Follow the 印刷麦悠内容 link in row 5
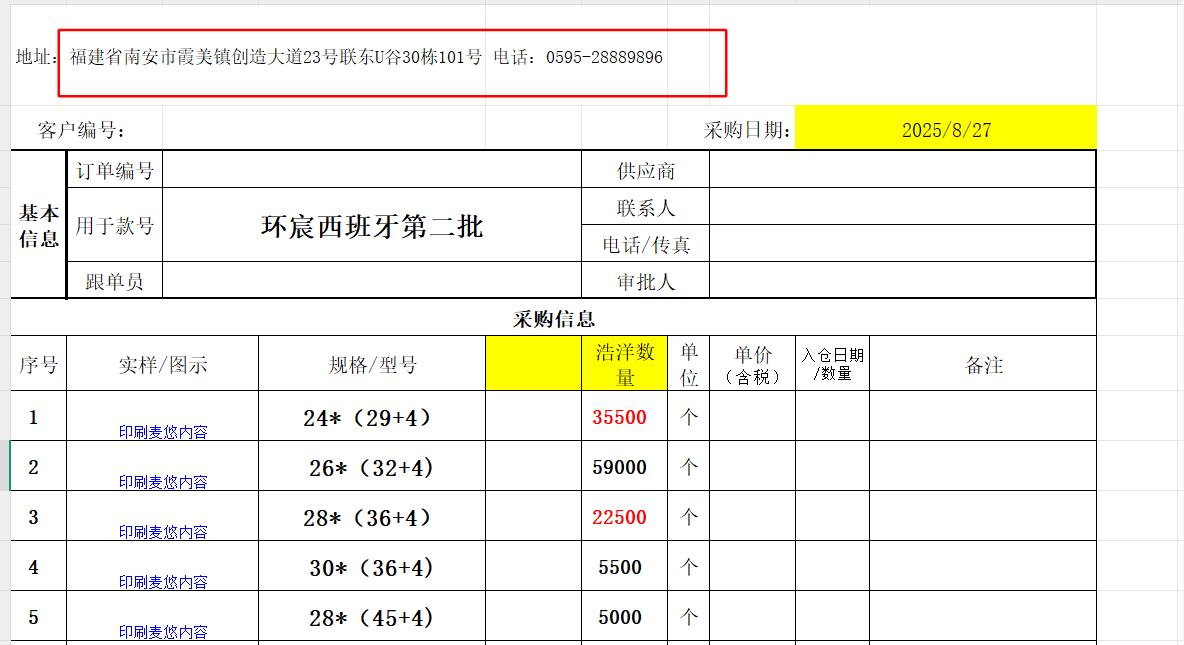Screen dimensions: 1184x645 point(163,632)
